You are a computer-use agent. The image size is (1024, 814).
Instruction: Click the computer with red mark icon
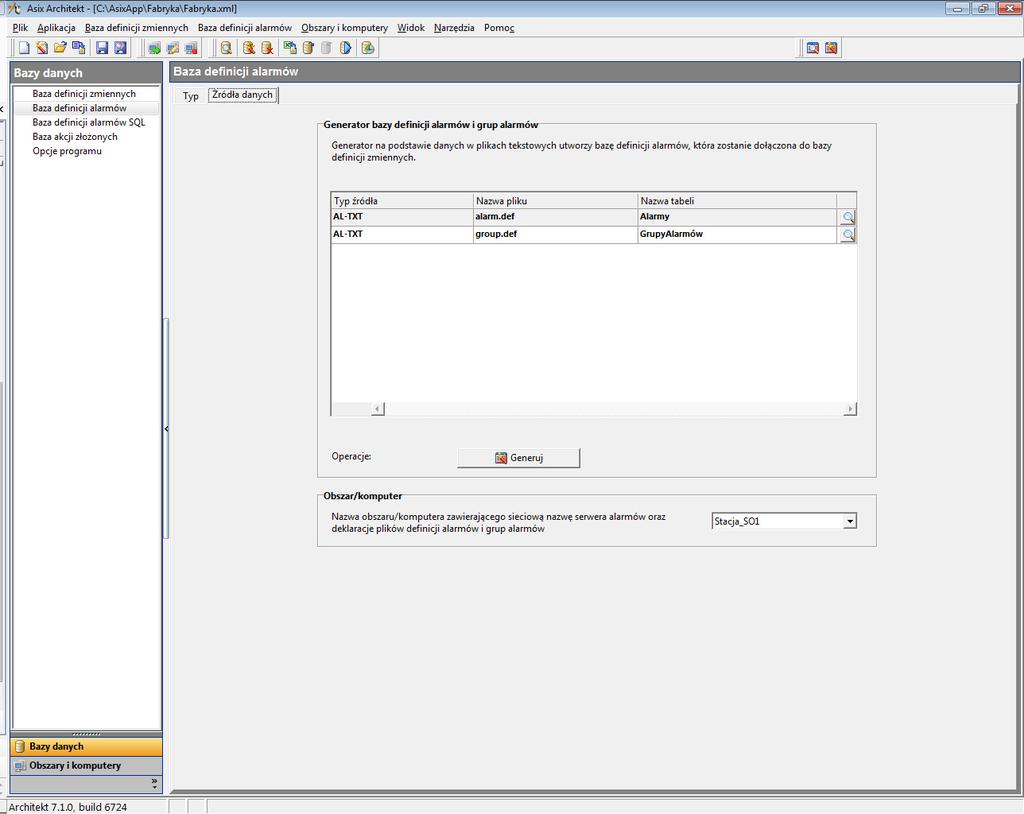(191, 48)
